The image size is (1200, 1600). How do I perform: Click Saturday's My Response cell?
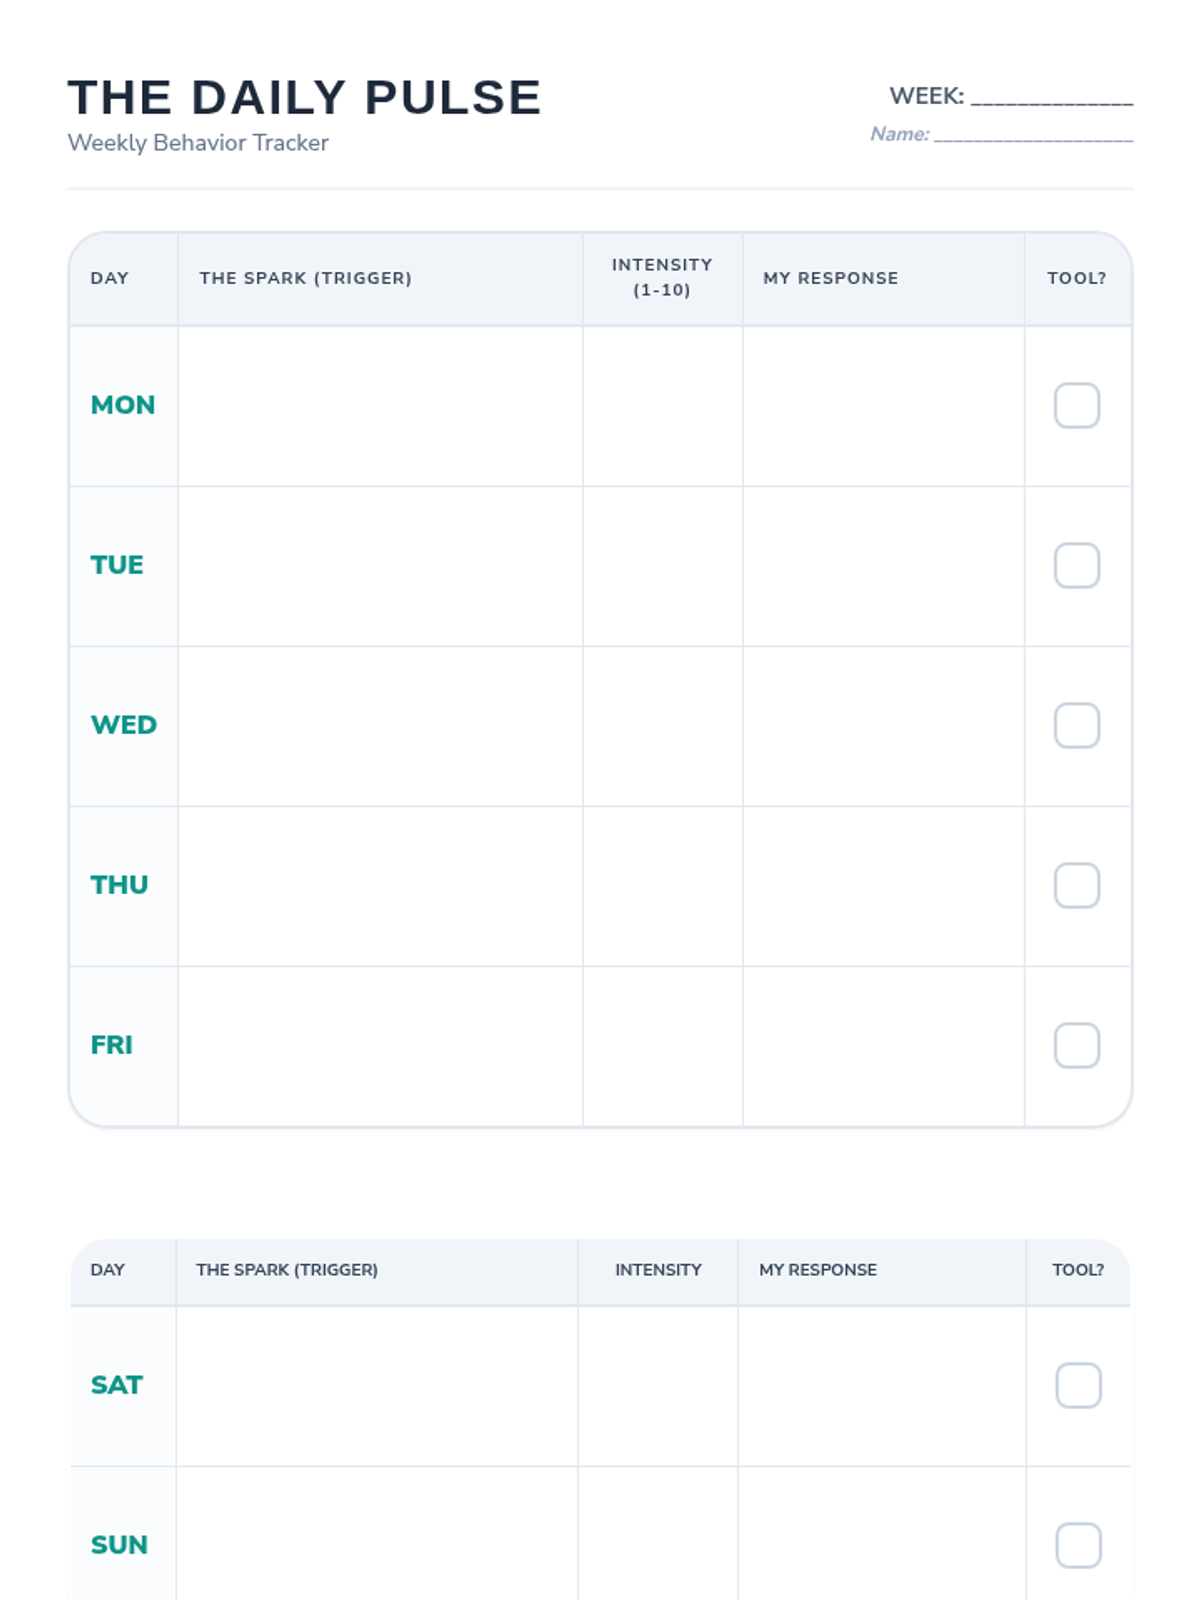[881, 1385]
